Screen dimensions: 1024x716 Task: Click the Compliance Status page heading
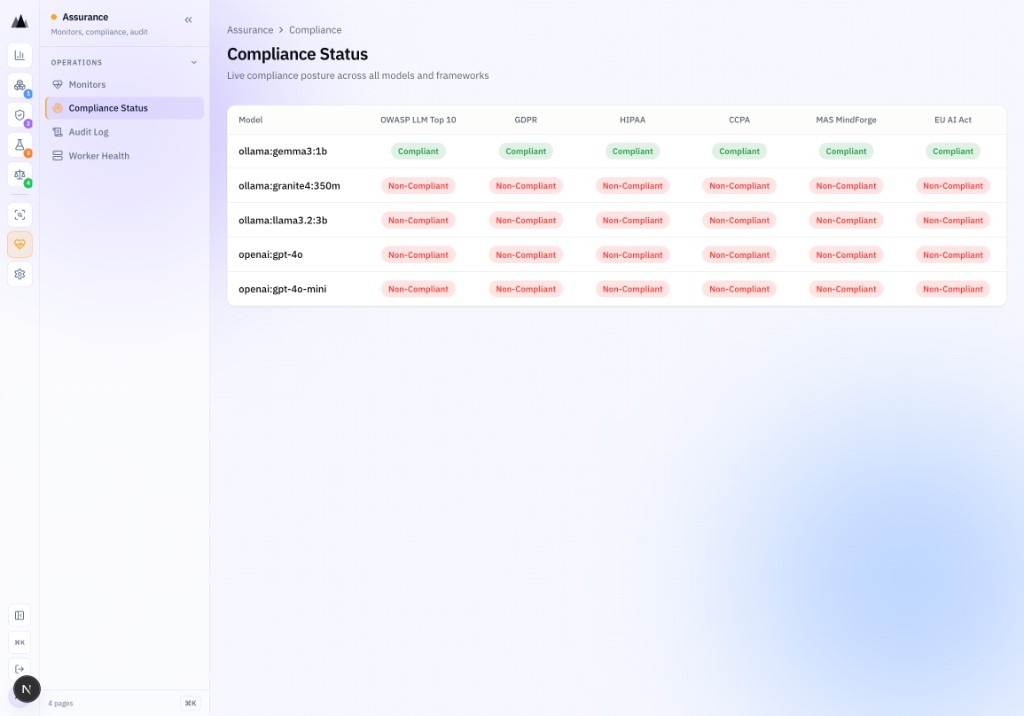tap(297, 54)
